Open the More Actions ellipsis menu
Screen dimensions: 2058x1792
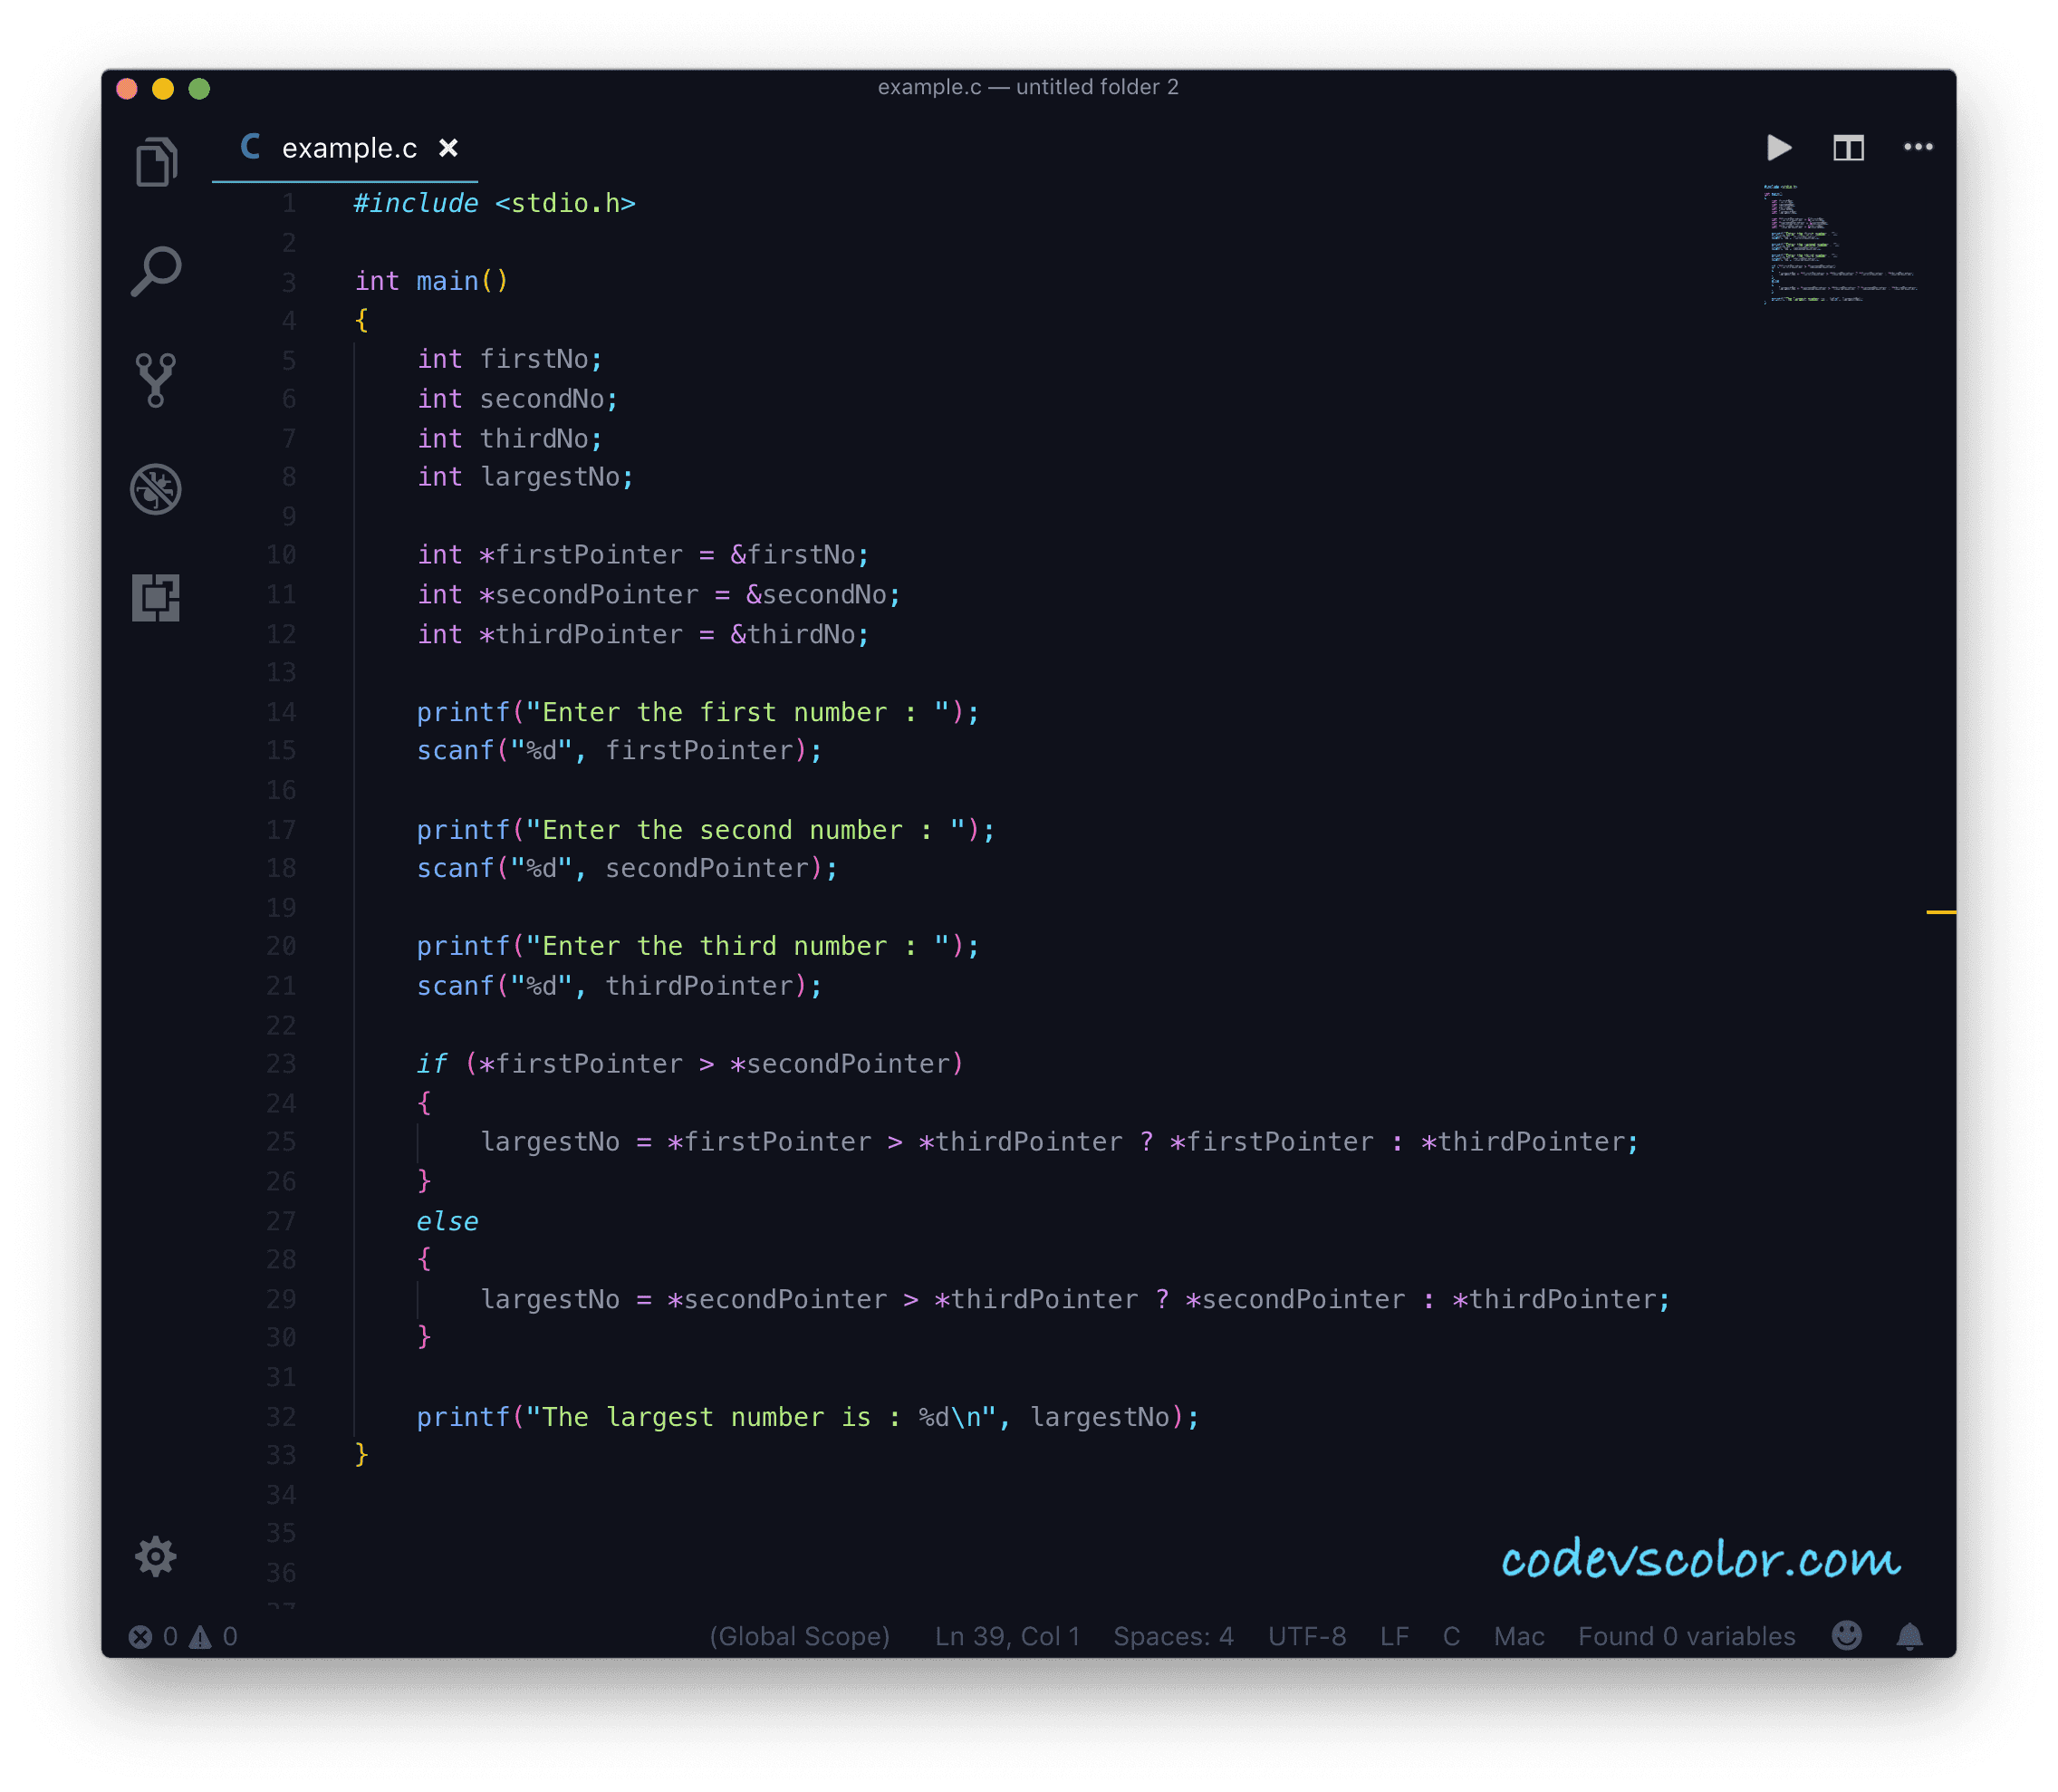coord(1917,148)
